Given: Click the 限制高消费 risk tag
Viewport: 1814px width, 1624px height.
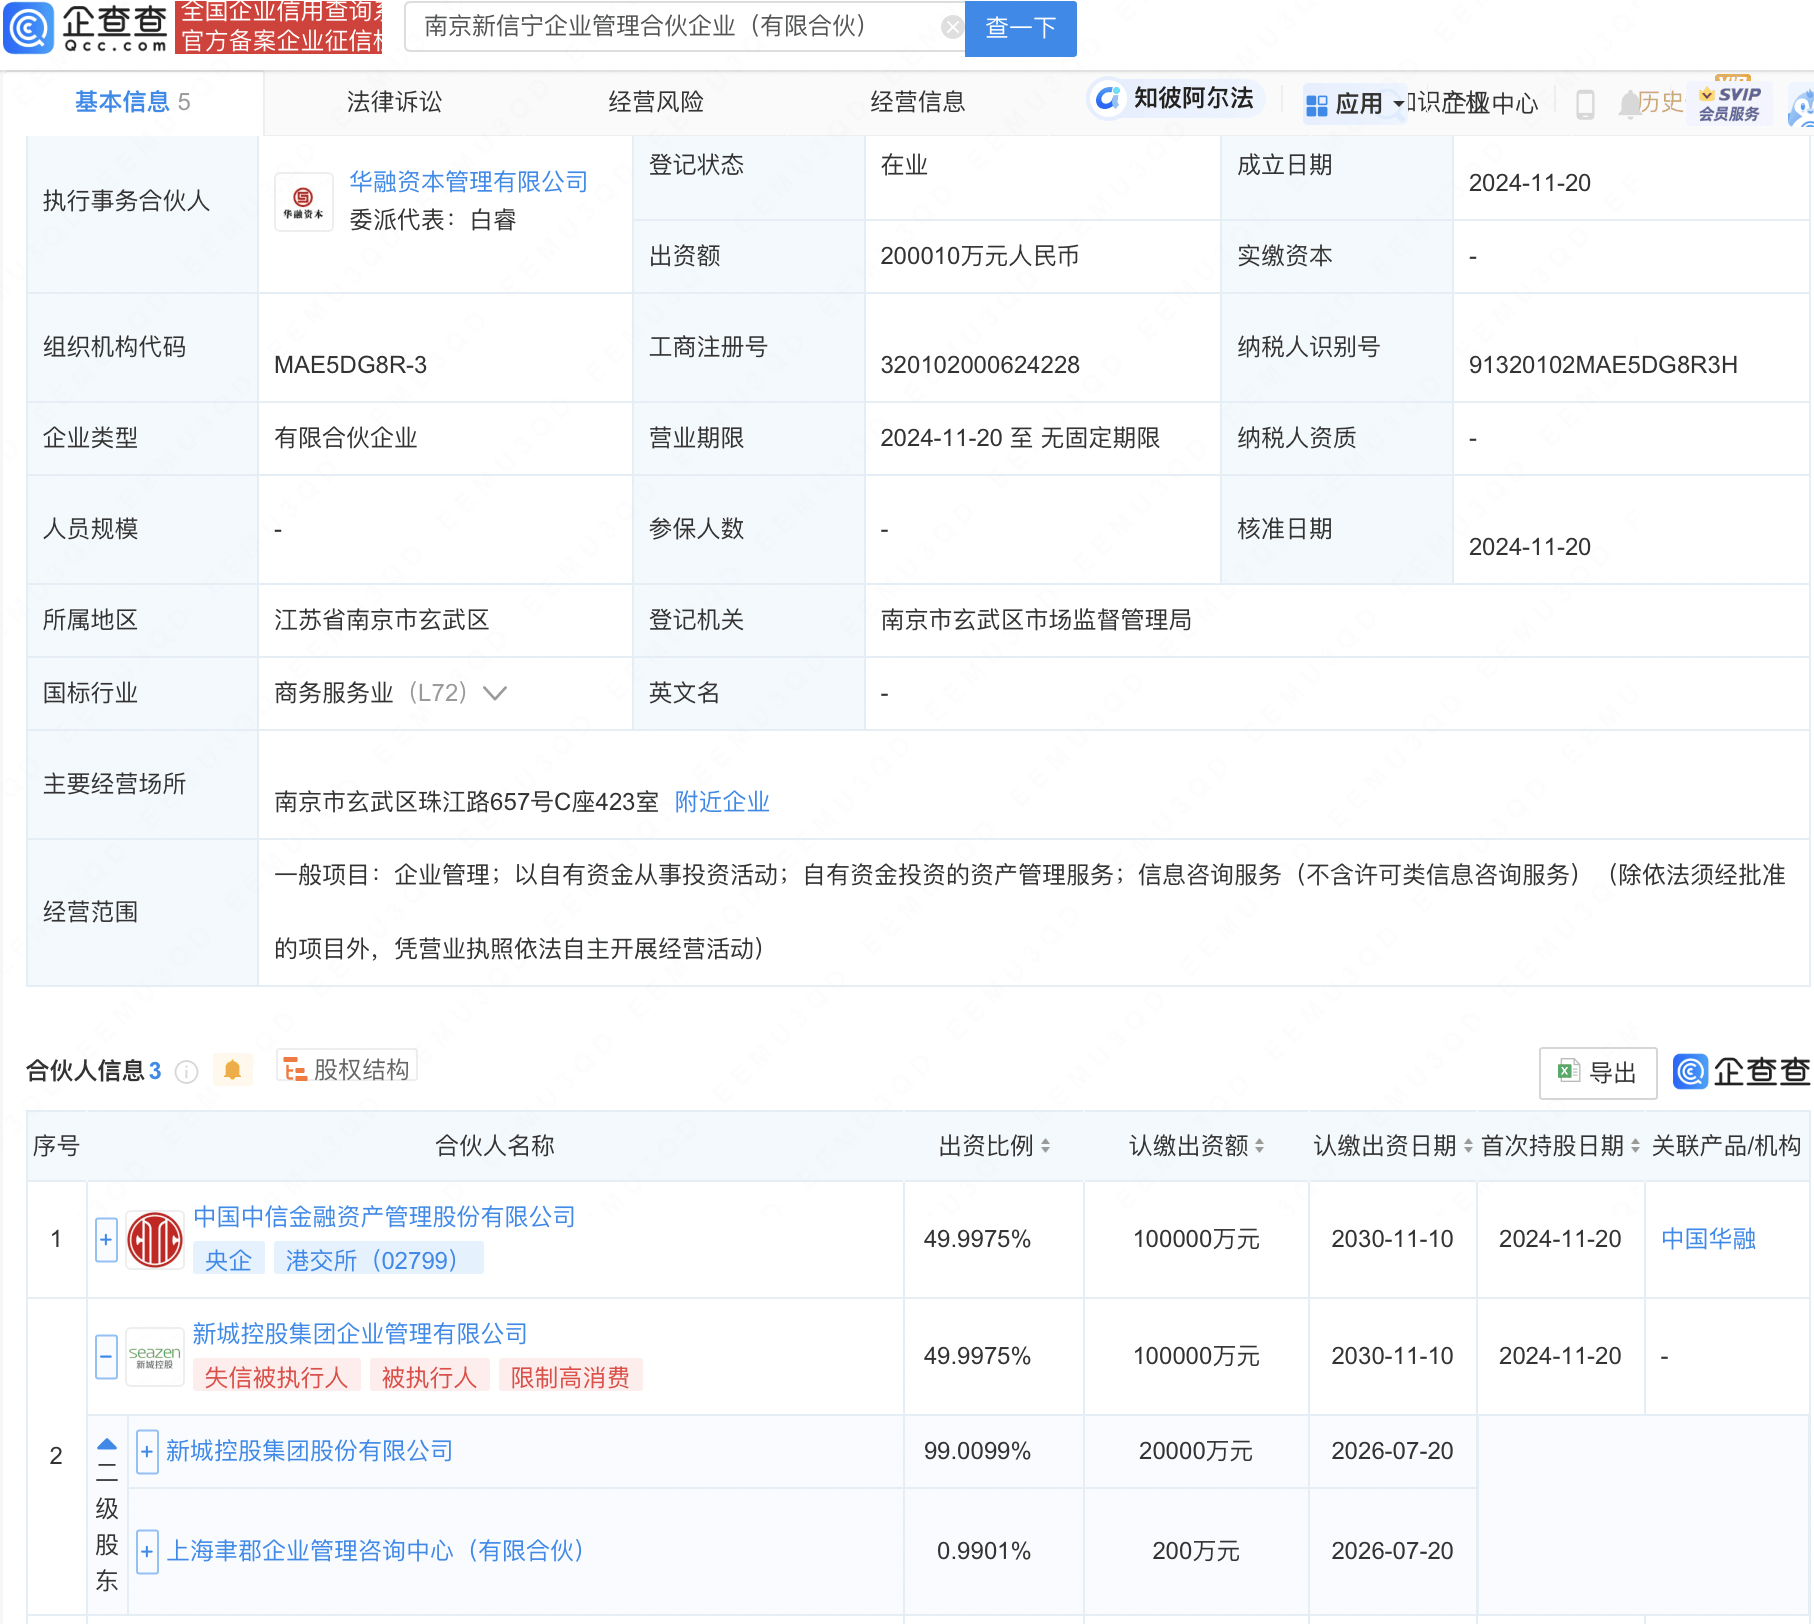Looking at the screenshot, I should 570,1377.
